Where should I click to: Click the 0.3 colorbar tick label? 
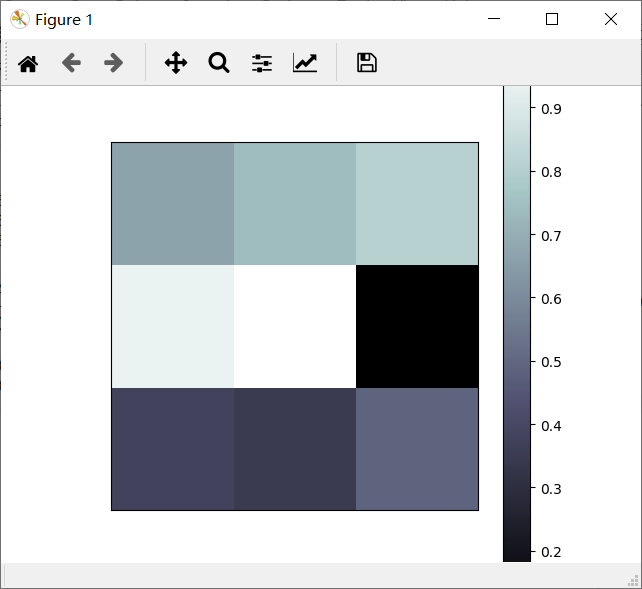[551, 489]
